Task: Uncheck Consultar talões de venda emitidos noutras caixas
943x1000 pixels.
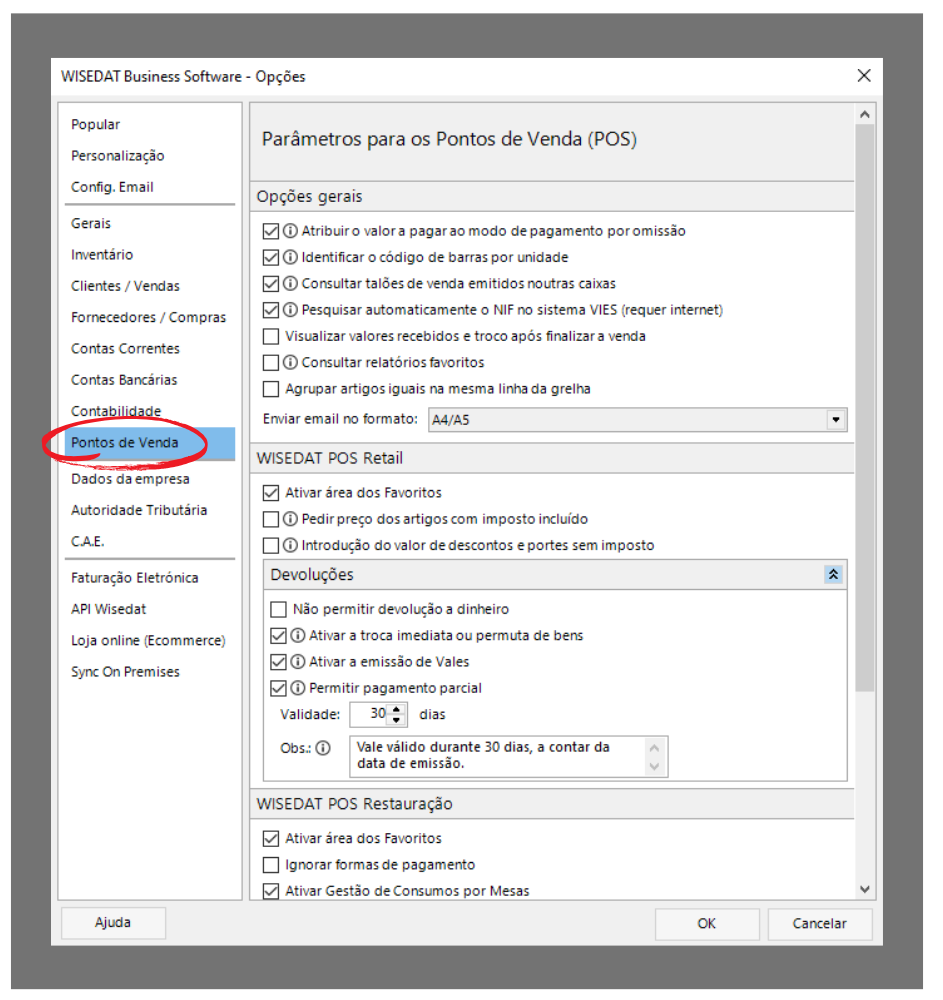Action: [271, 283]
